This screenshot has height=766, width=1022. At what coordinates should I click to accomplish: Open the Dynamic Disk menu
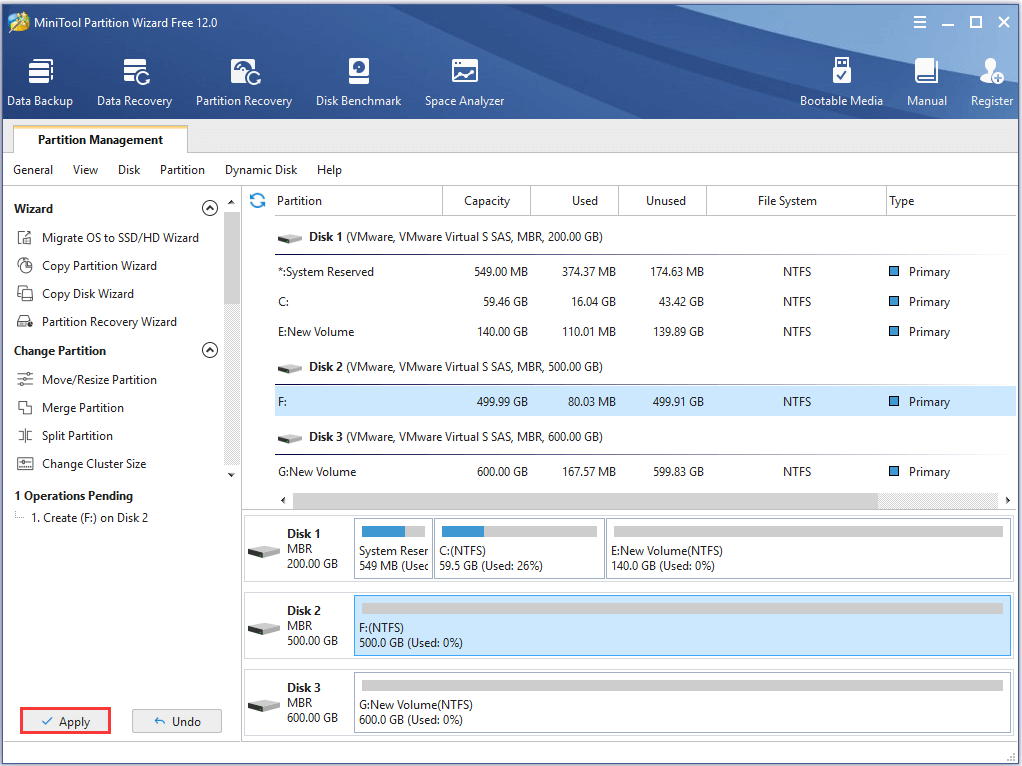click(x=261, y=169)
